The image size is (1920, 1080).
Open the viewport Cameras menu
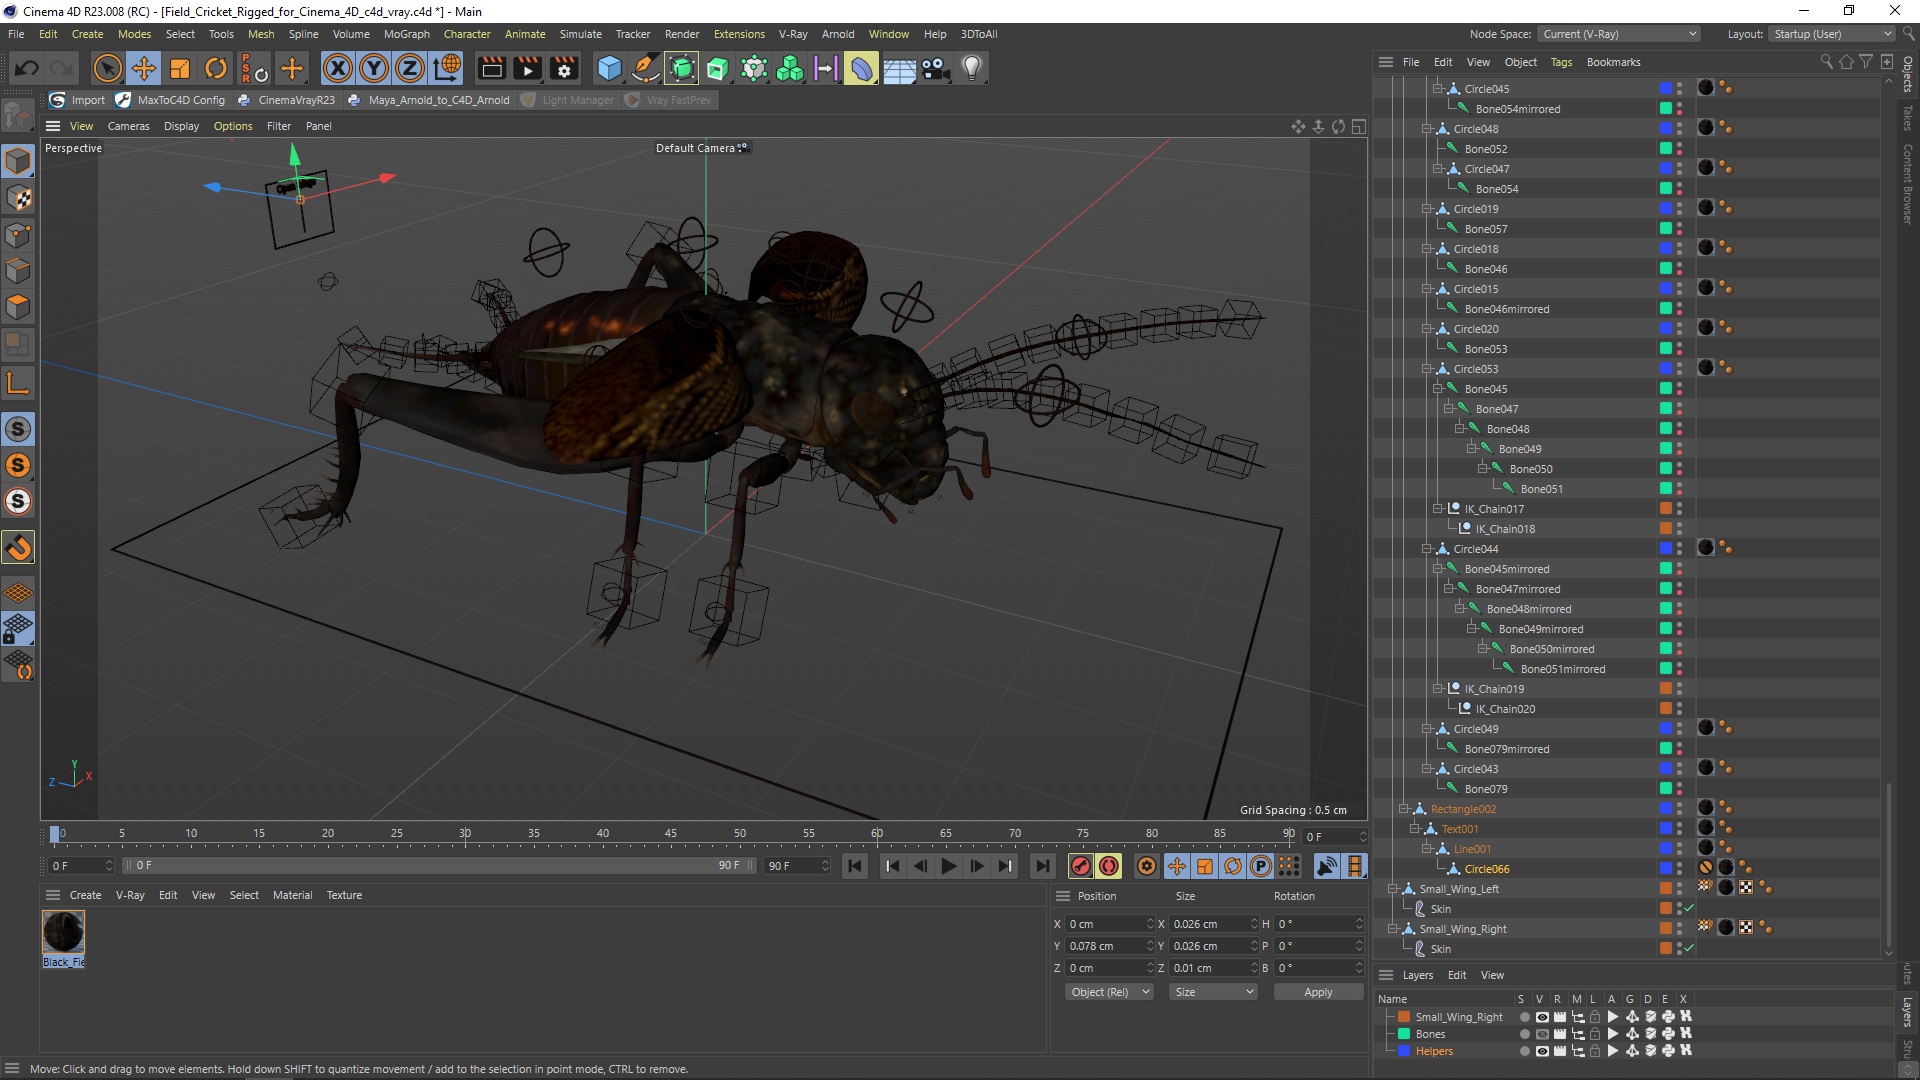(x=128, y=126)
